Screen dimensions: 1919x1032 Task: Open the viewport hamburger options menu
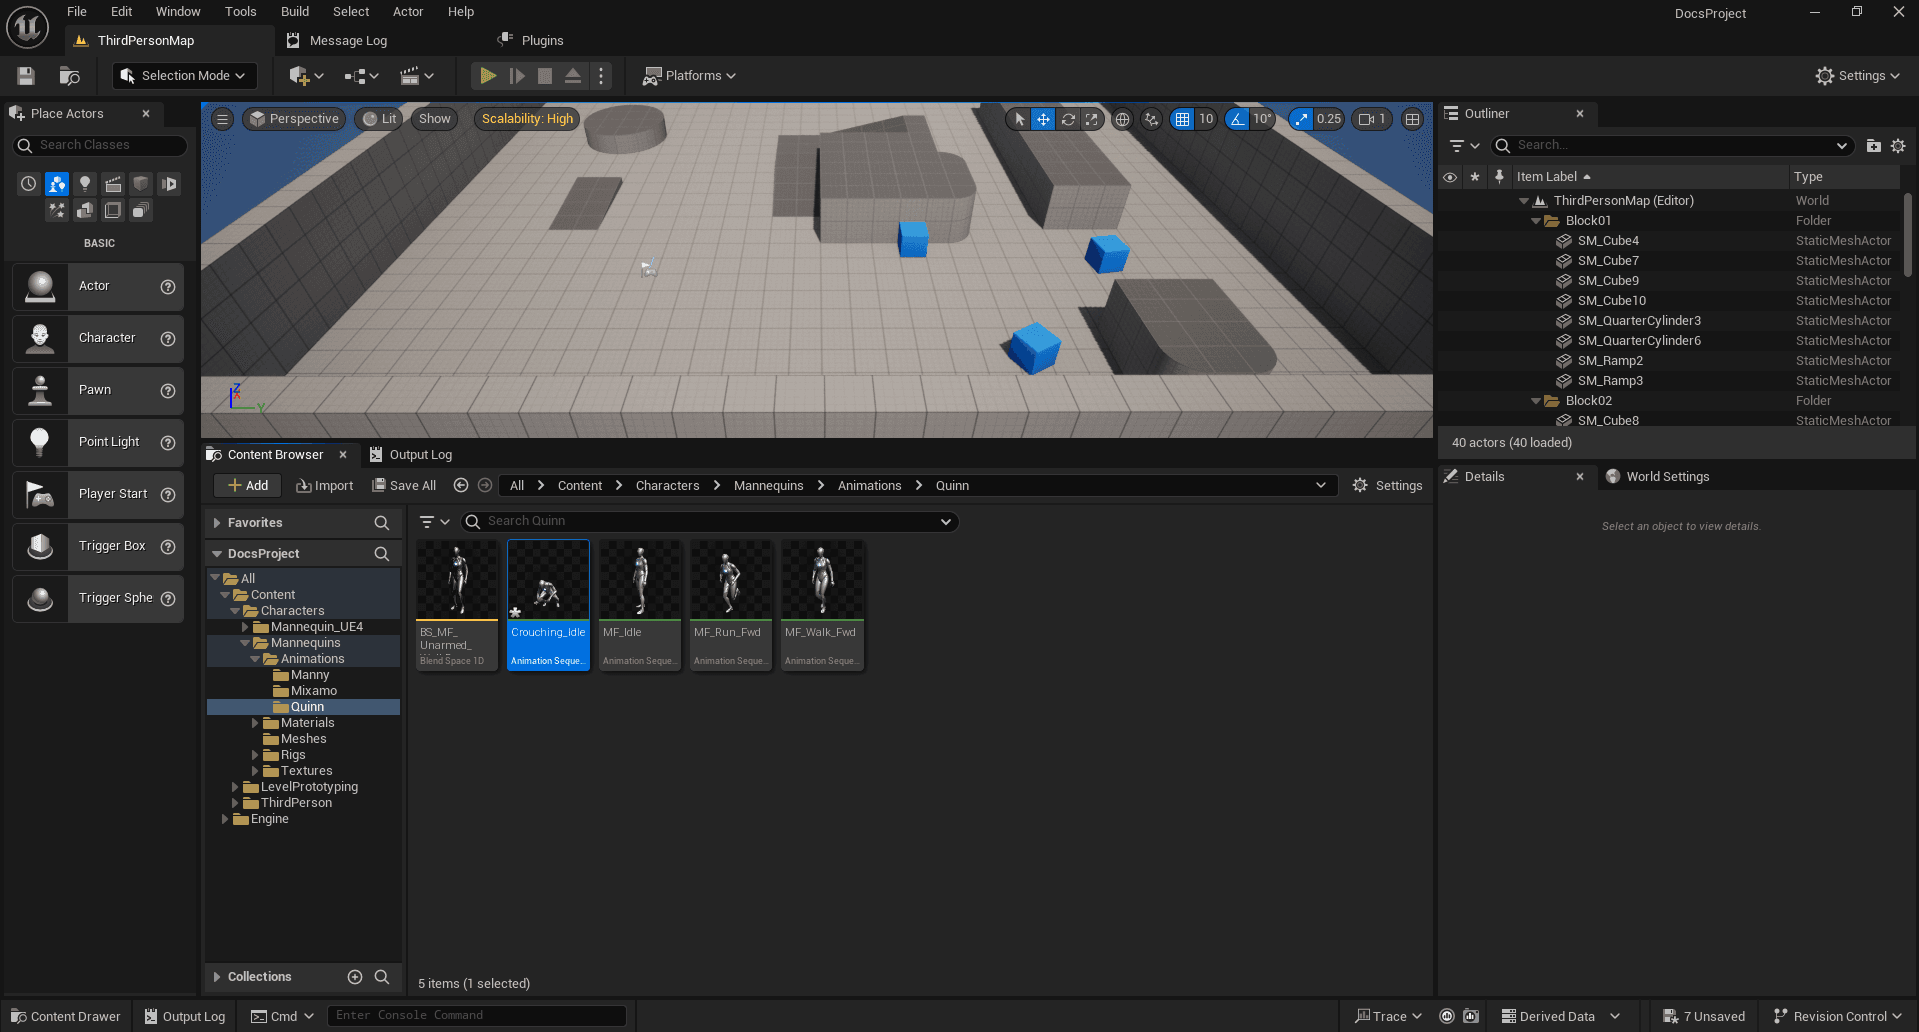223,119
